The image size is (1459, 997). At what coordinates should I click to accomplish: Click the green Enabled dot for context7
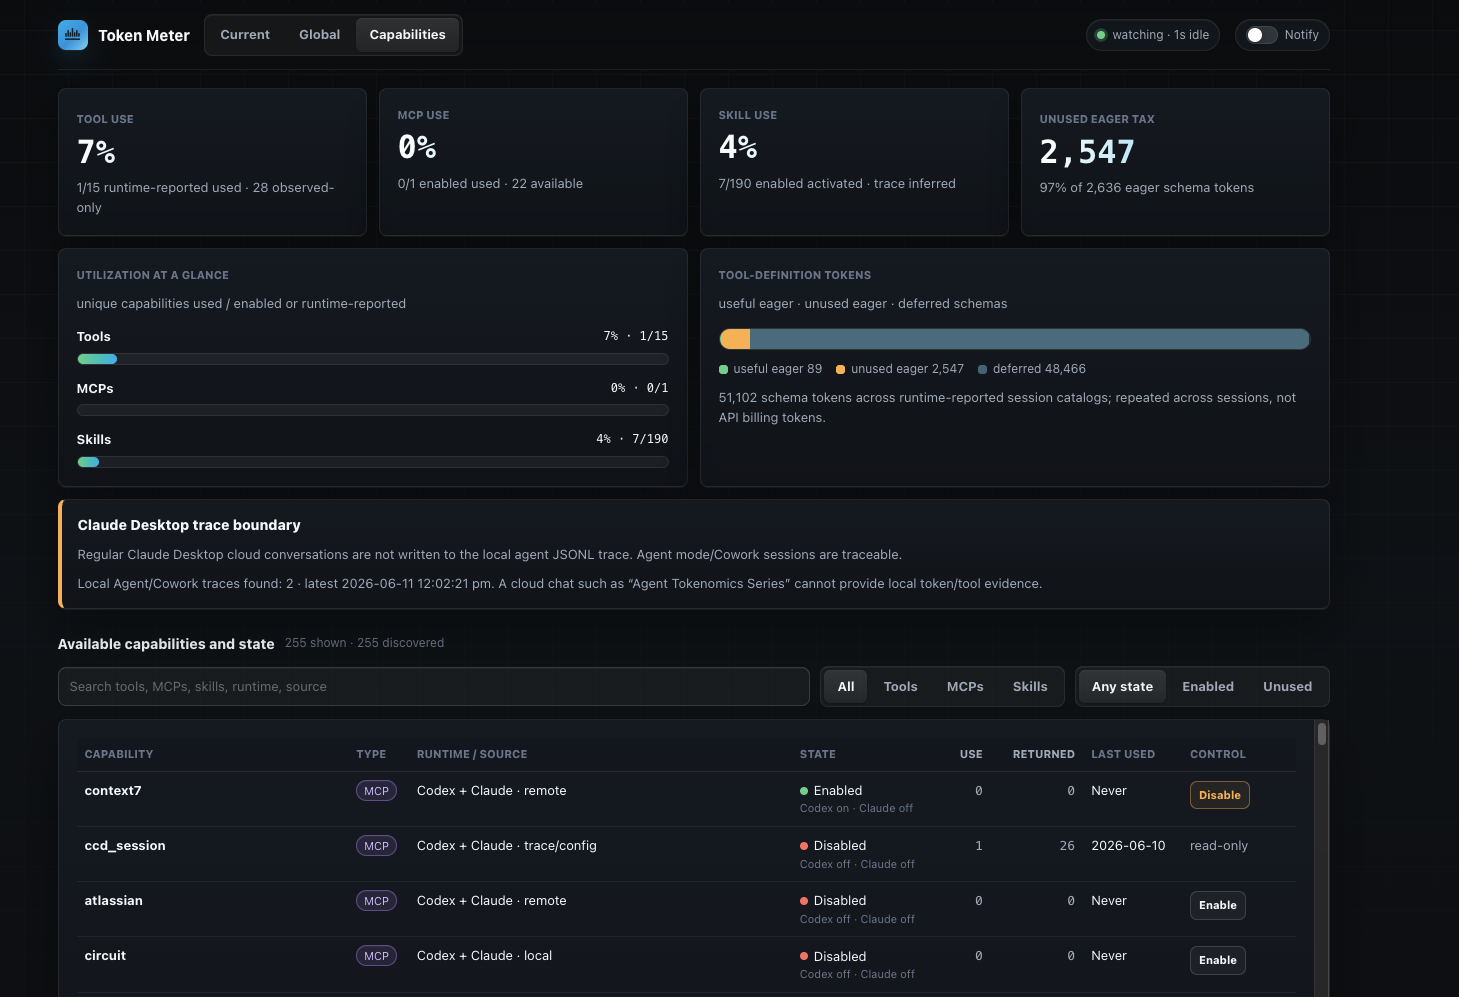(804, 791)
